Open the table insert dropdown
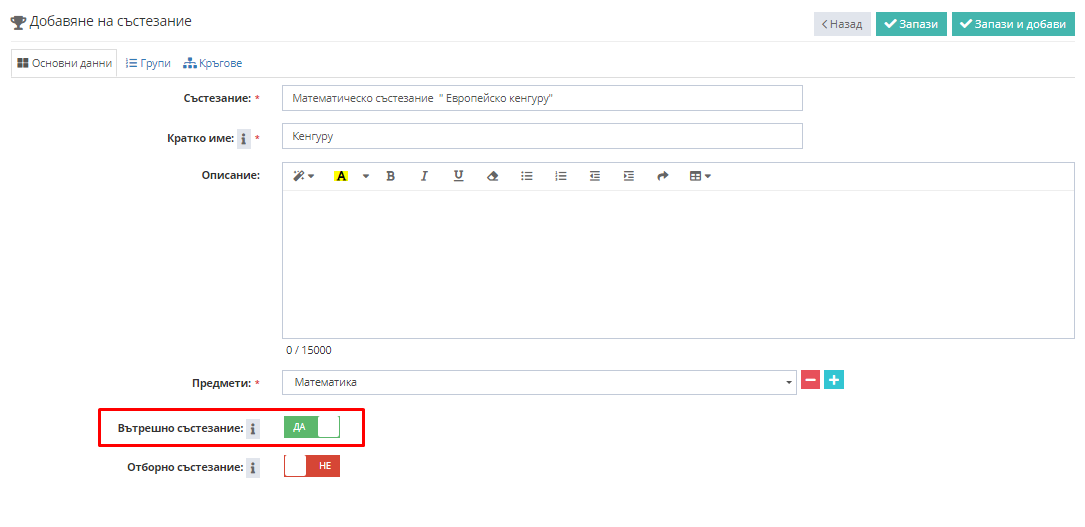 pyautogui.click(x=700, y=176)
